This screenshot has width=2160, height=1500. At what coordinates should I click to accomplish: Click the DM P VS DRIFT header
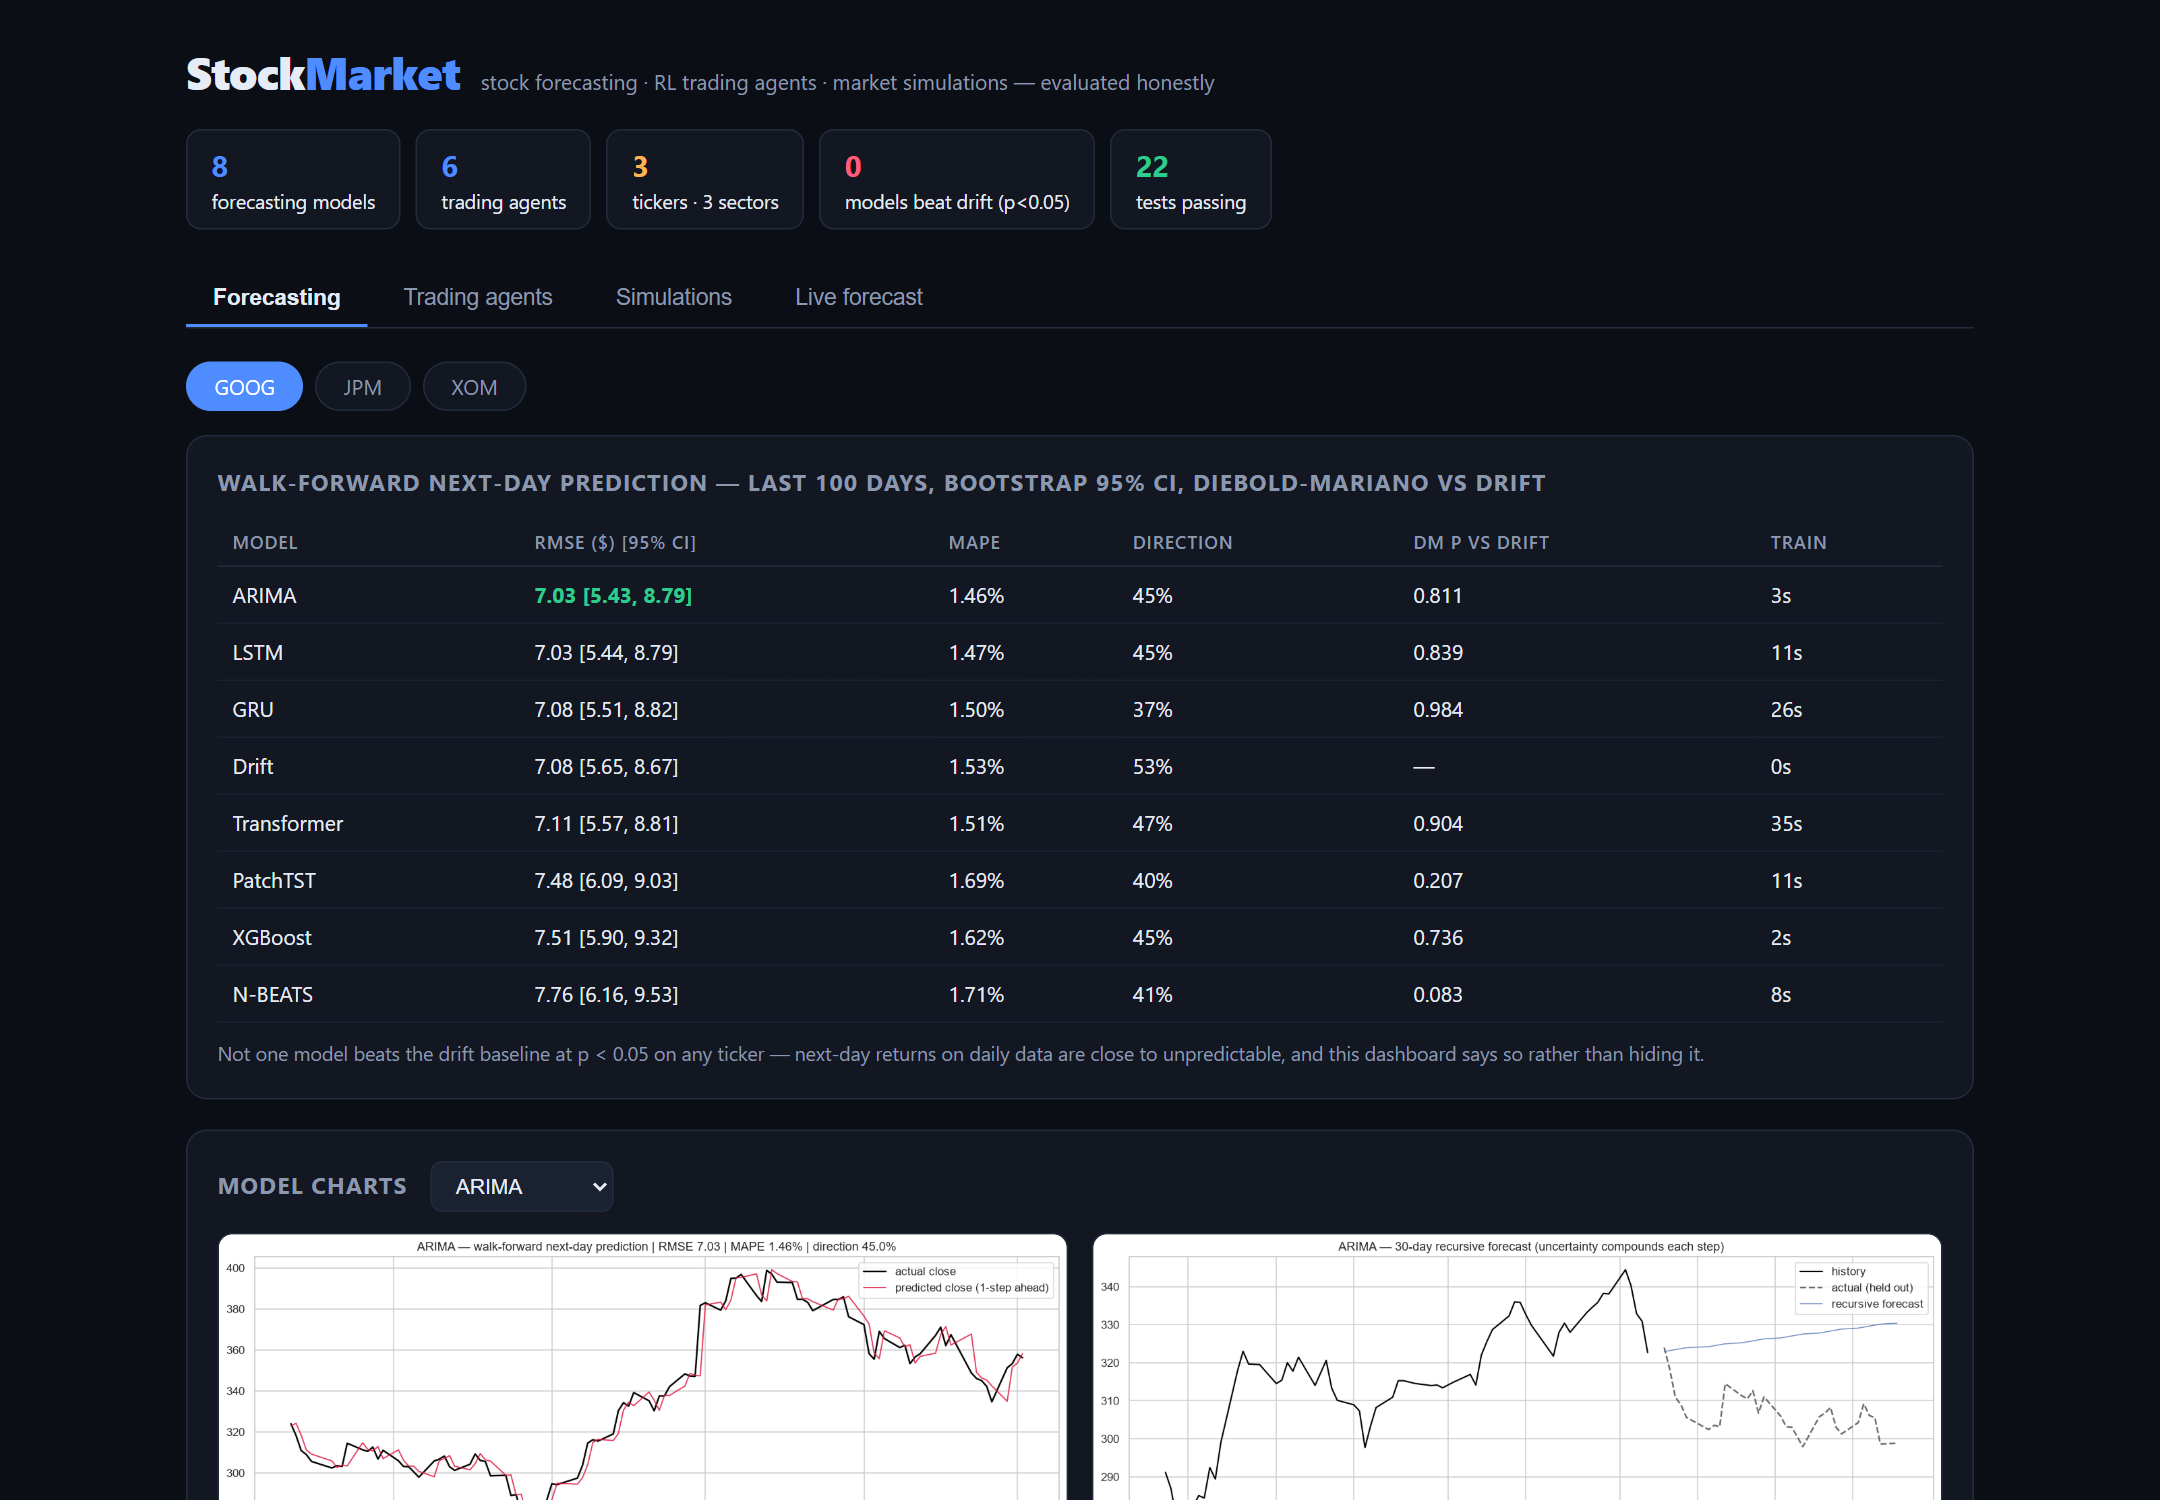(x=1480, y=543)
